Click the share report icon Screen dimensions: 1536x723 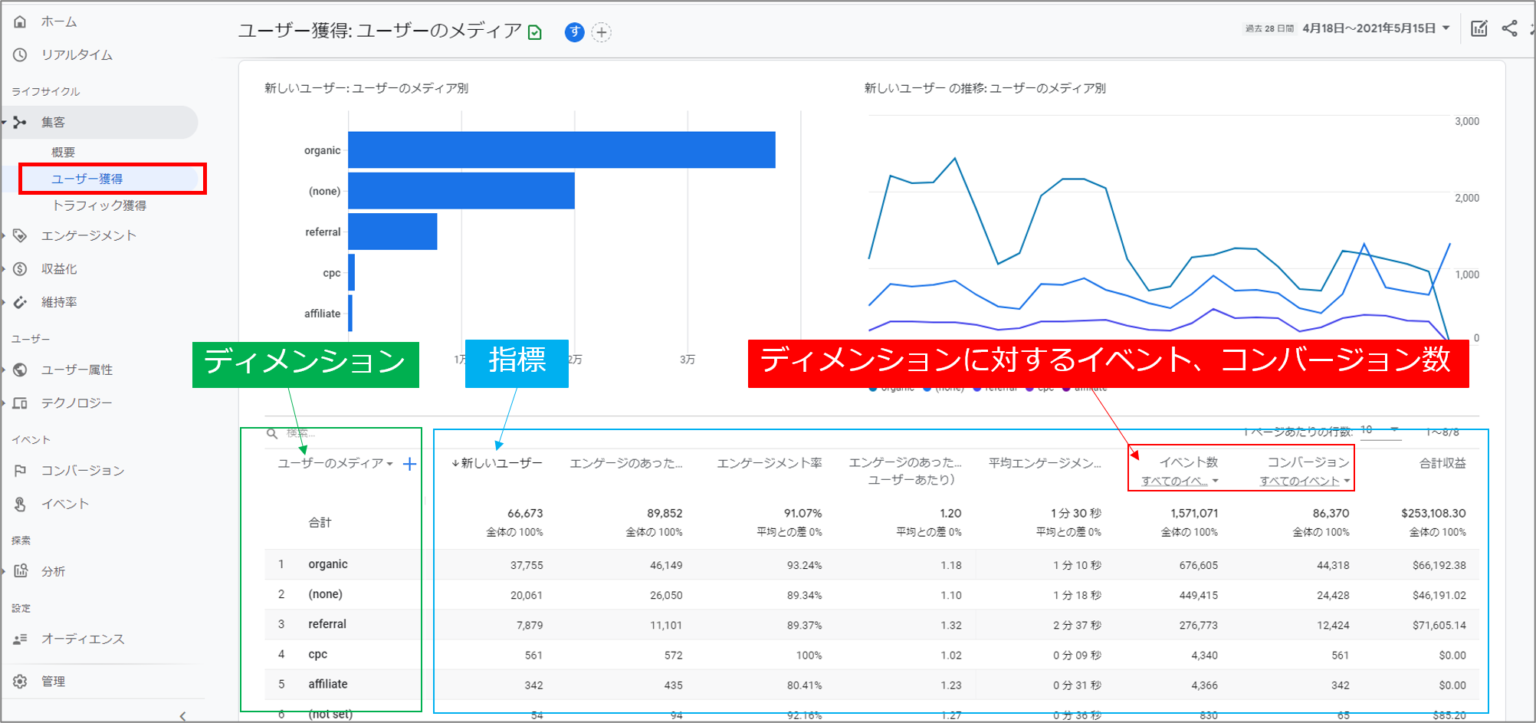pyautogui.click(x=1510, y=29)
